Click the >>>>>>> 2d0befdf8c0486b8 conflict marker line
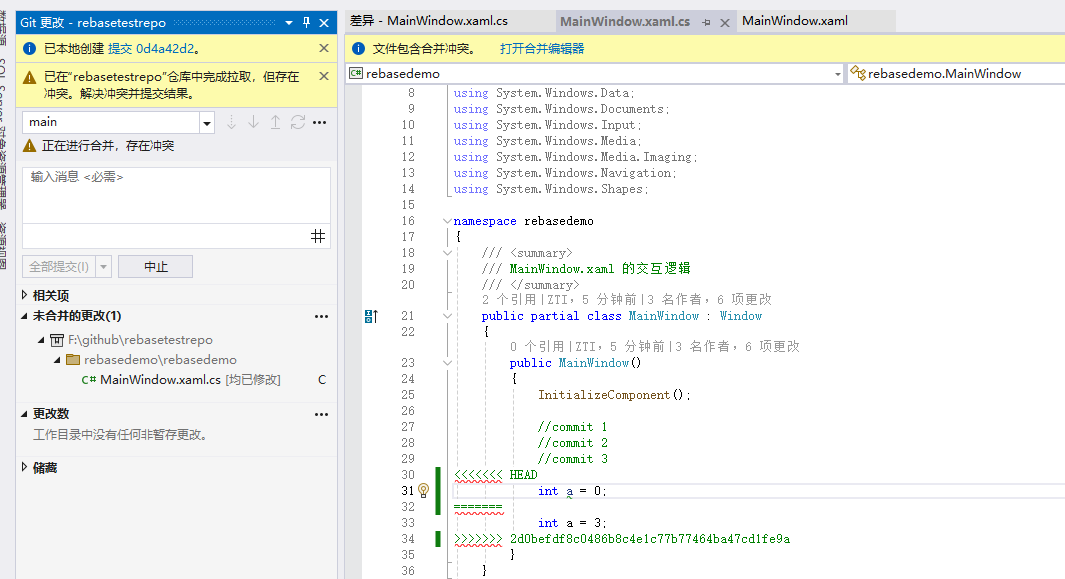 pyautogui.click(x=621, y=539)
